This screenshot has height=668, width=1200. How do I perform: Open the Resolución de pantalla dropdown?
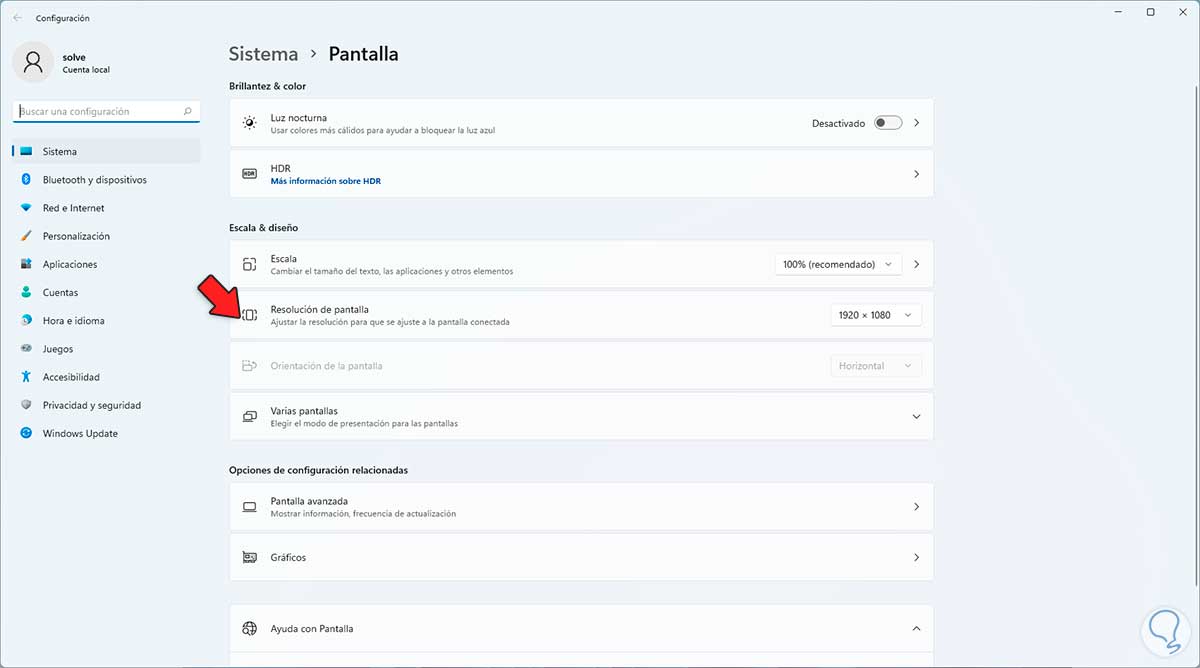(875, 315)
